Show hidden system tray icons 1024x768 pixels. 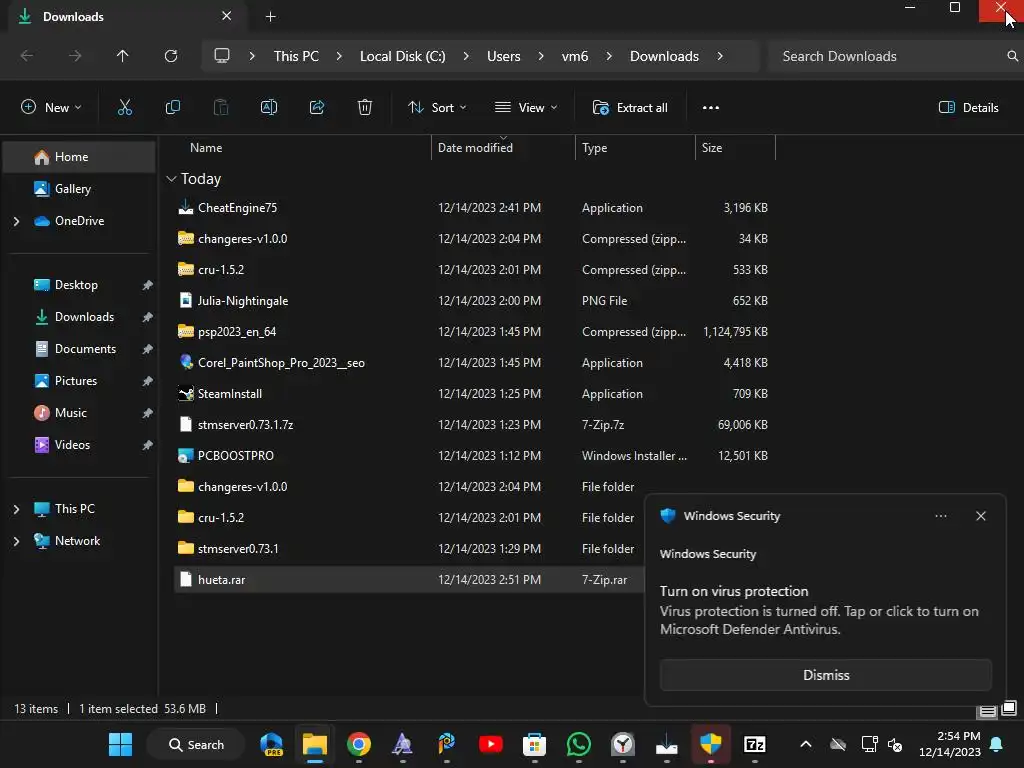tap(806, 744)
